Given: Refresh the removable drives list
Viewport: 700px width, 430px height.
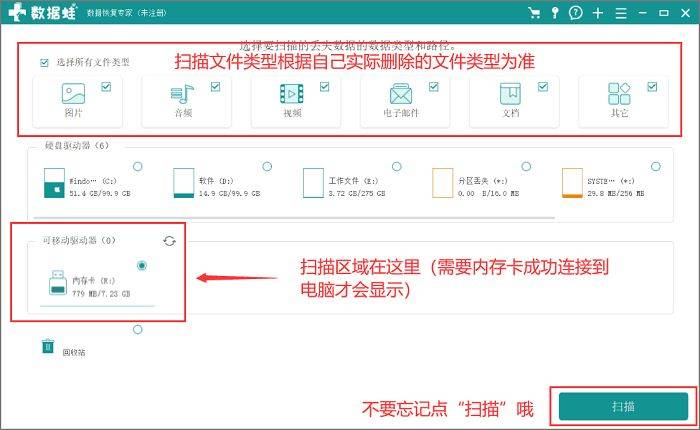Looking at the screenshot, I should [x=169, y=241].
